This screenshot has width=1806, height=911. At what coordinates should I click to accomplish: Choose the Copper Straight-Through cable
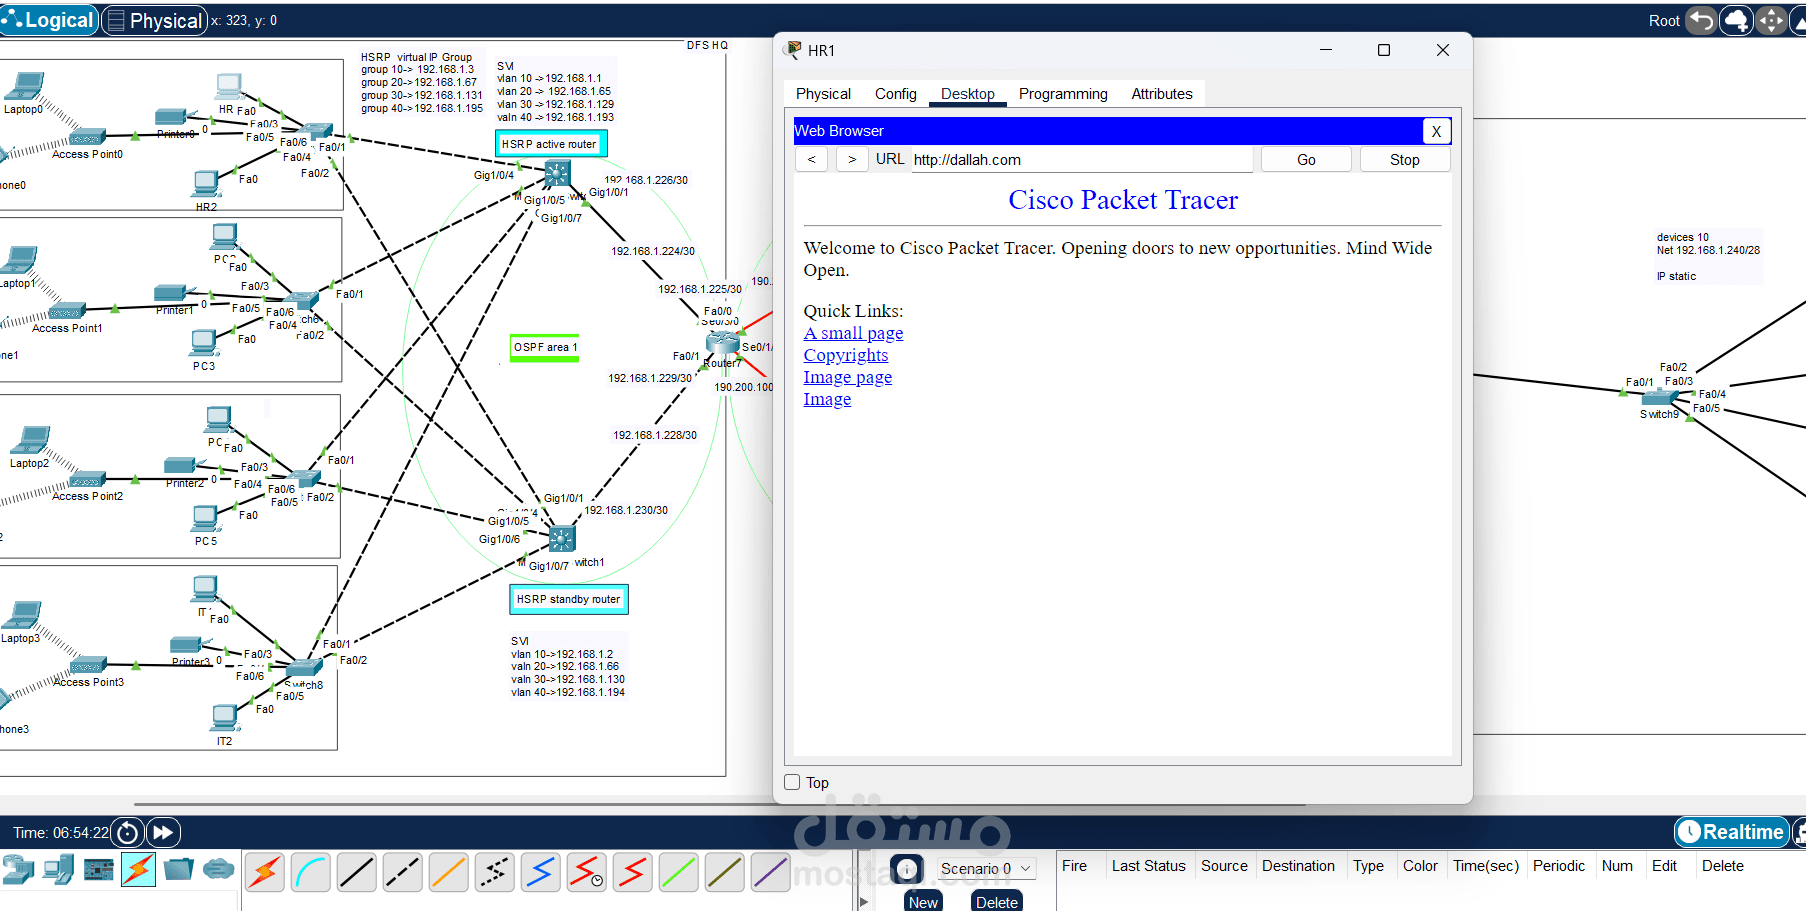tap(357, 873)
